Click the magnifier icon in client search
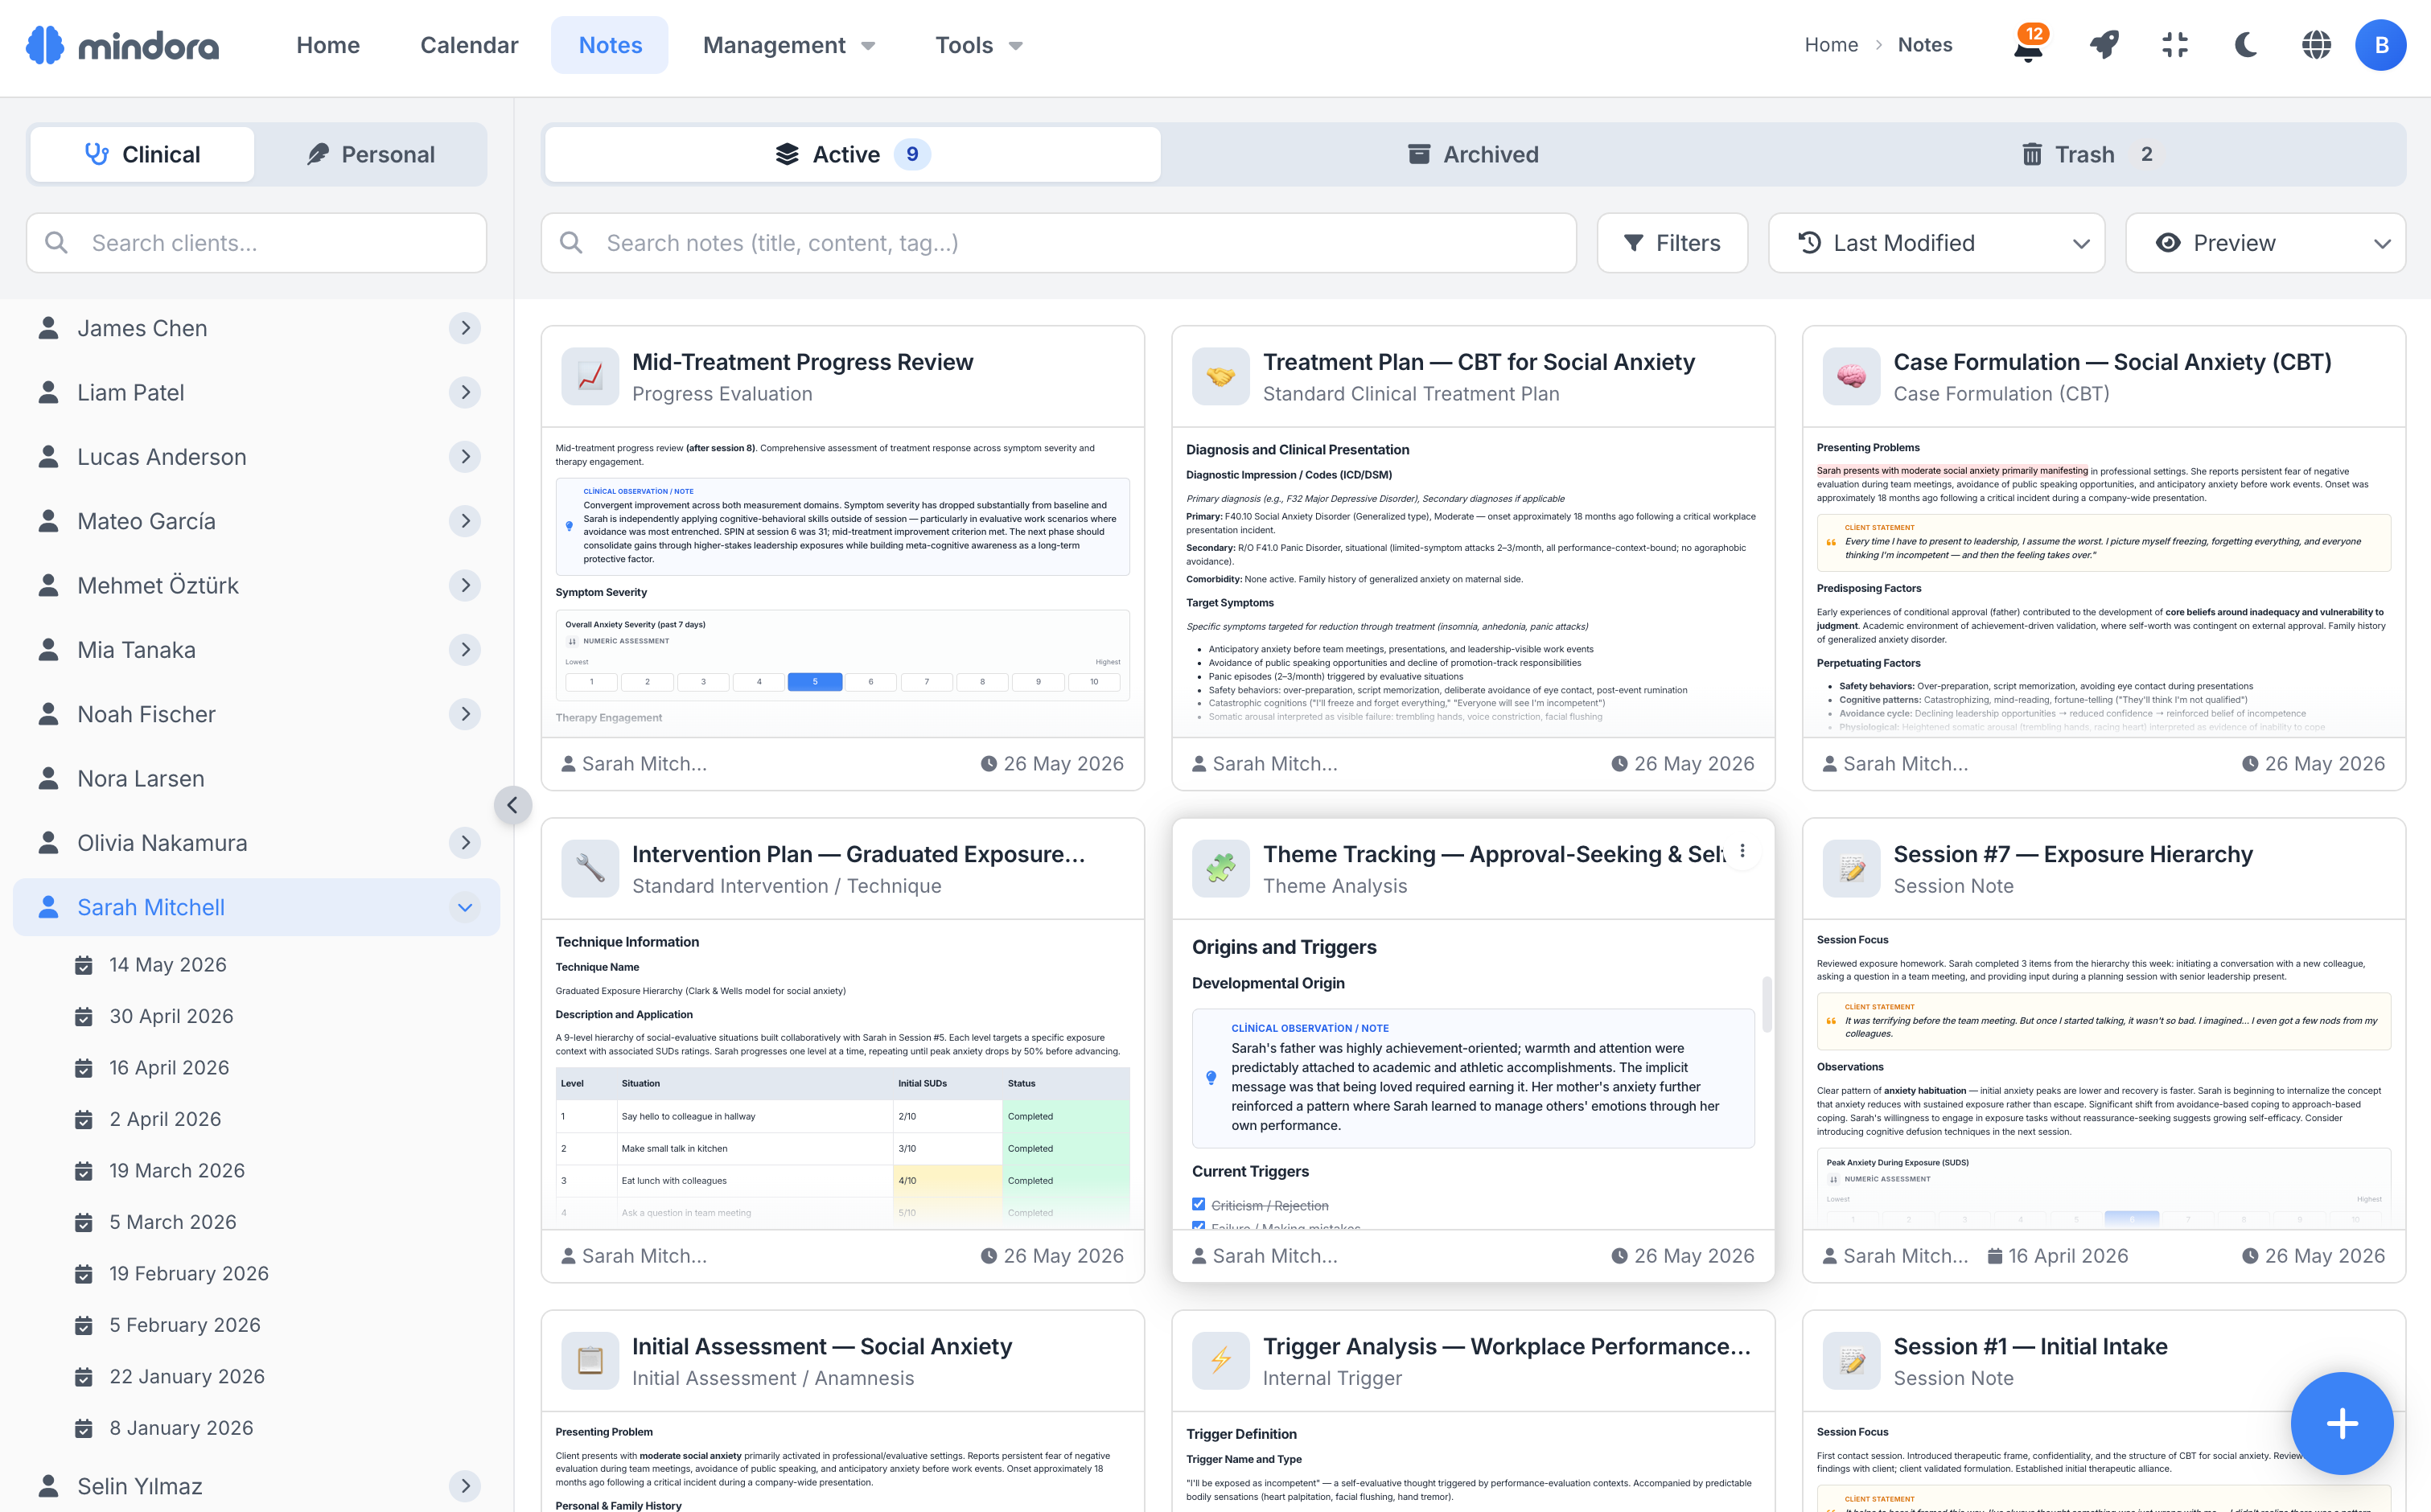2431x1512 pixels. (57, 243)
